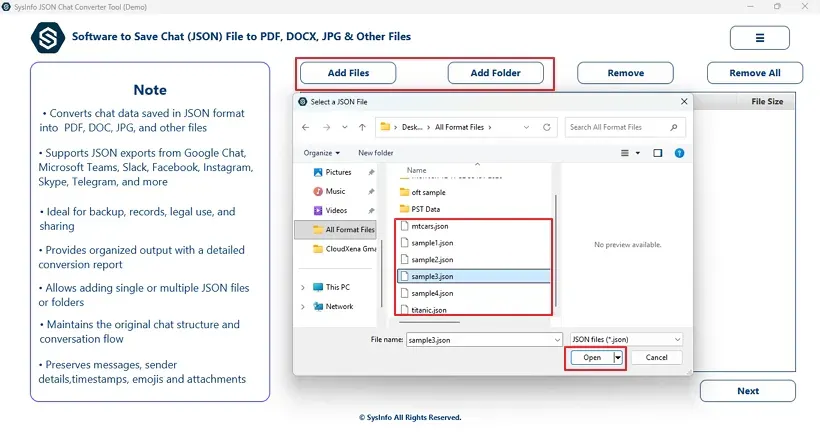Minimize the SysInfo converter window
Screen dimensions: 820x432
(x=750, y=6)
